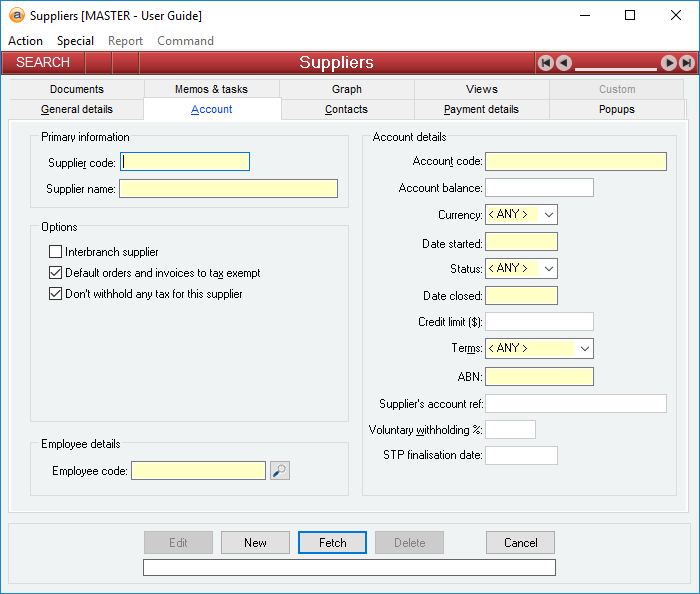Image resolution: width=700 pixels, height=594 pixels.
Task: Click the application icon in the title bar
Action: click(x=16, y=15)
